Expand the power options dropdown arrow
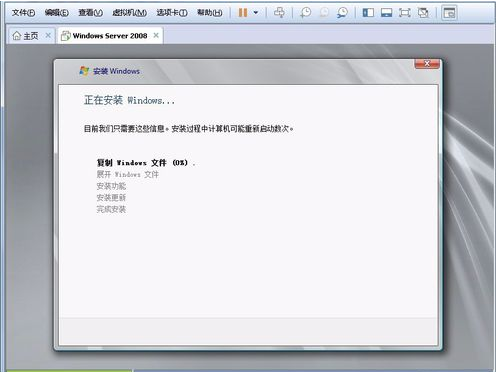The width and height of the screenshot is (496, 372). [x=256, y=13]
